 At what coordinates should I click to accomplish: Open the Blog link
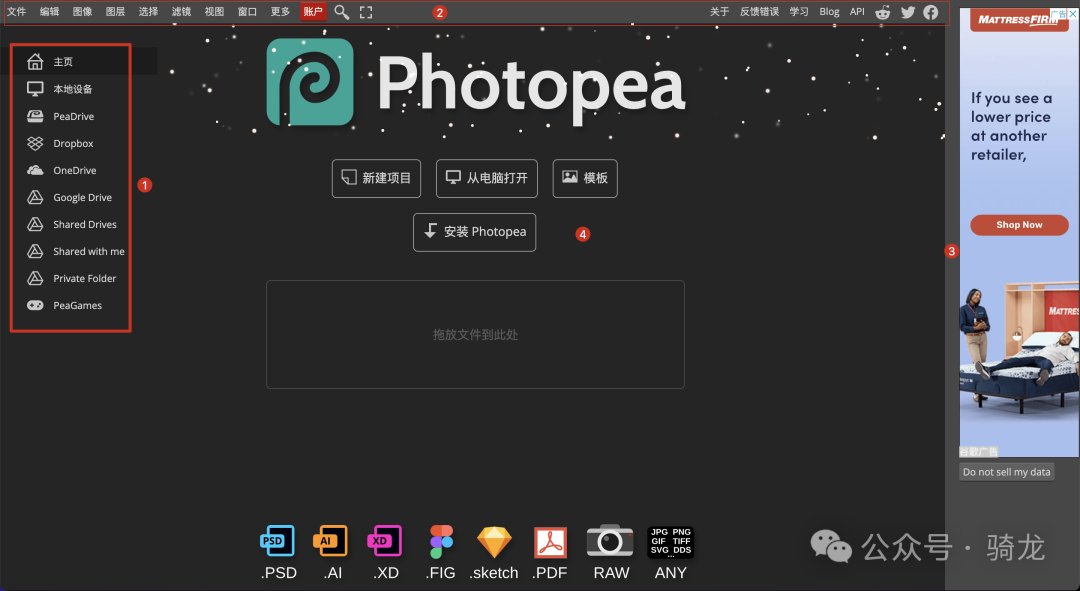pyautogui.click(x=829, y=12)
